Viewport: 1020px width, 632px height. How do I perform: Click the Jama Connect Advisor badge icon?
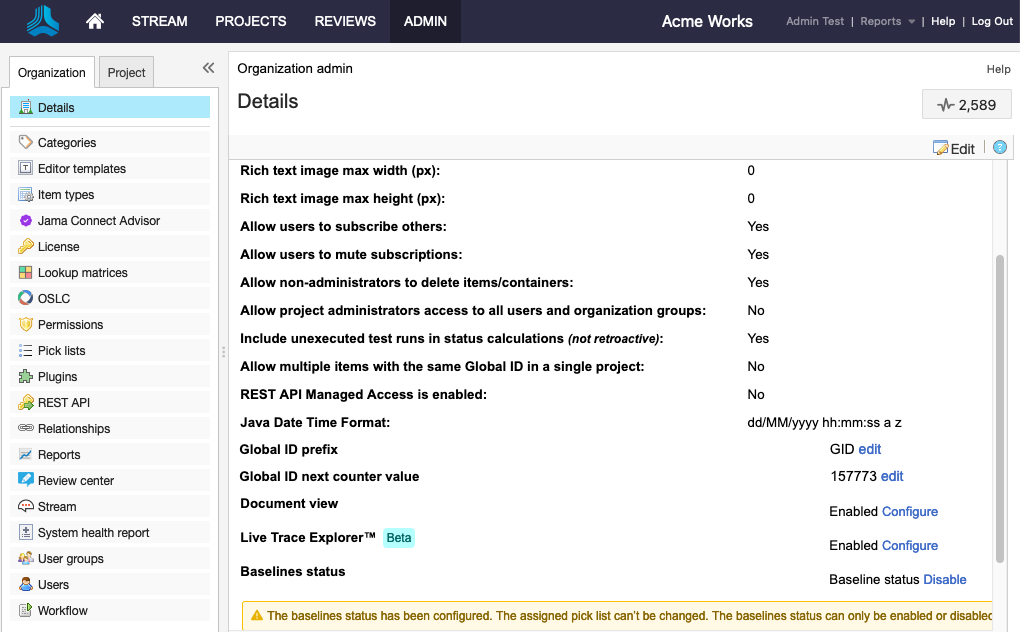coord(25,220)
